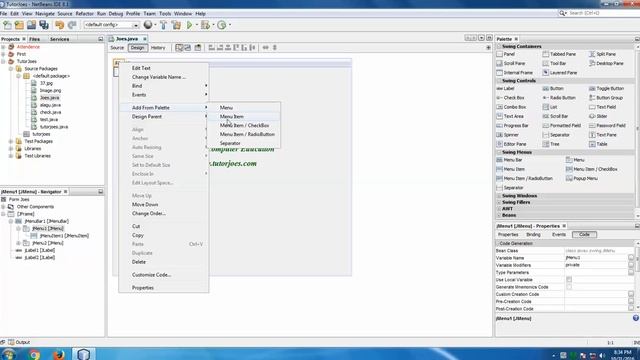
Task: Choose Menu Item in Add From Palette submenu
Action: coord(244,117)
